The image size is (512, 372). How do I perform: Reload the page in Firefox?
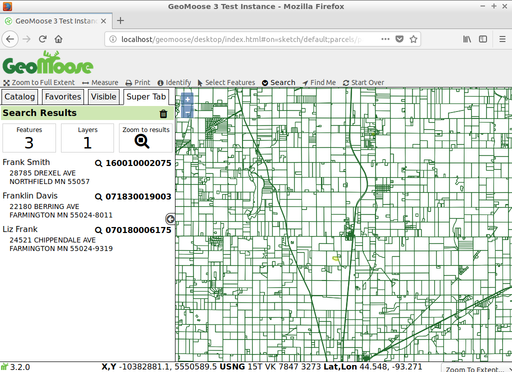pos(42,39)
